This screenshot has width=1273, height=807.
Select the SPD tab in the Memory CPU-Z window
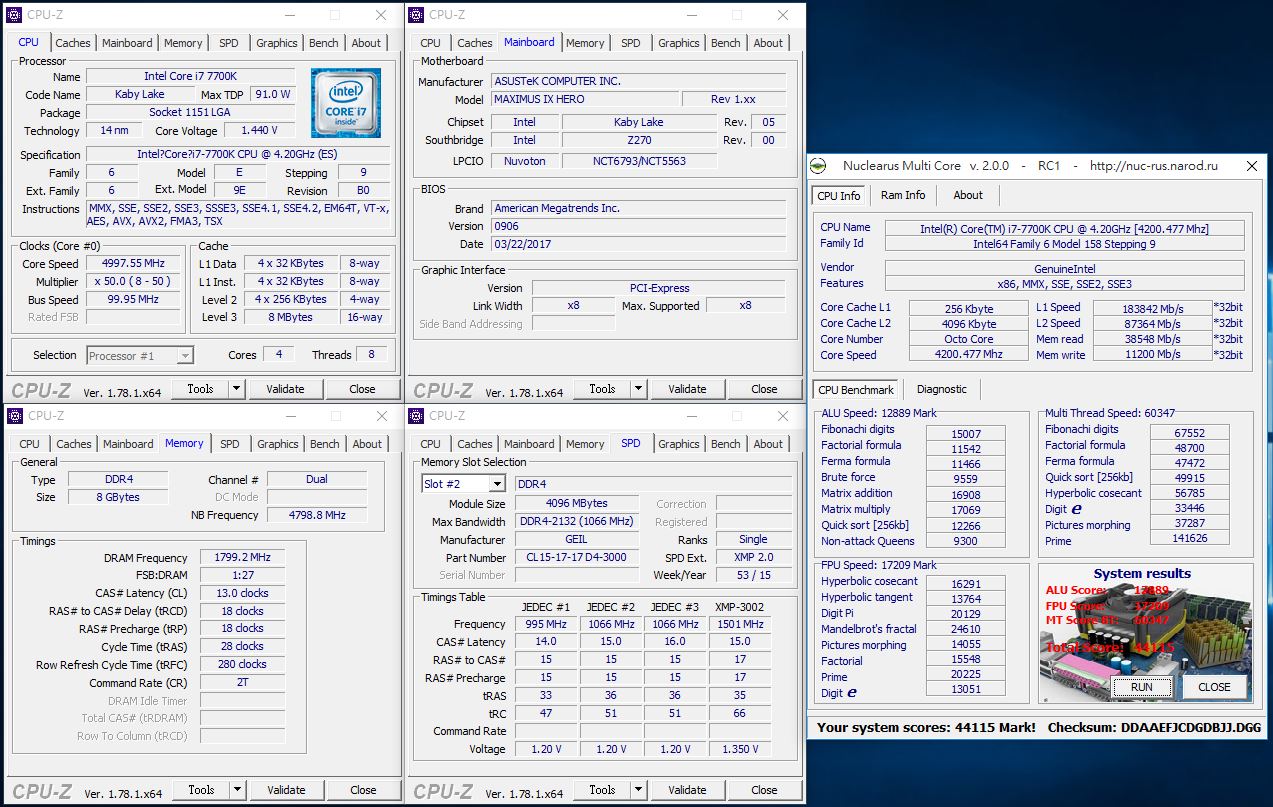click(230, 444)
